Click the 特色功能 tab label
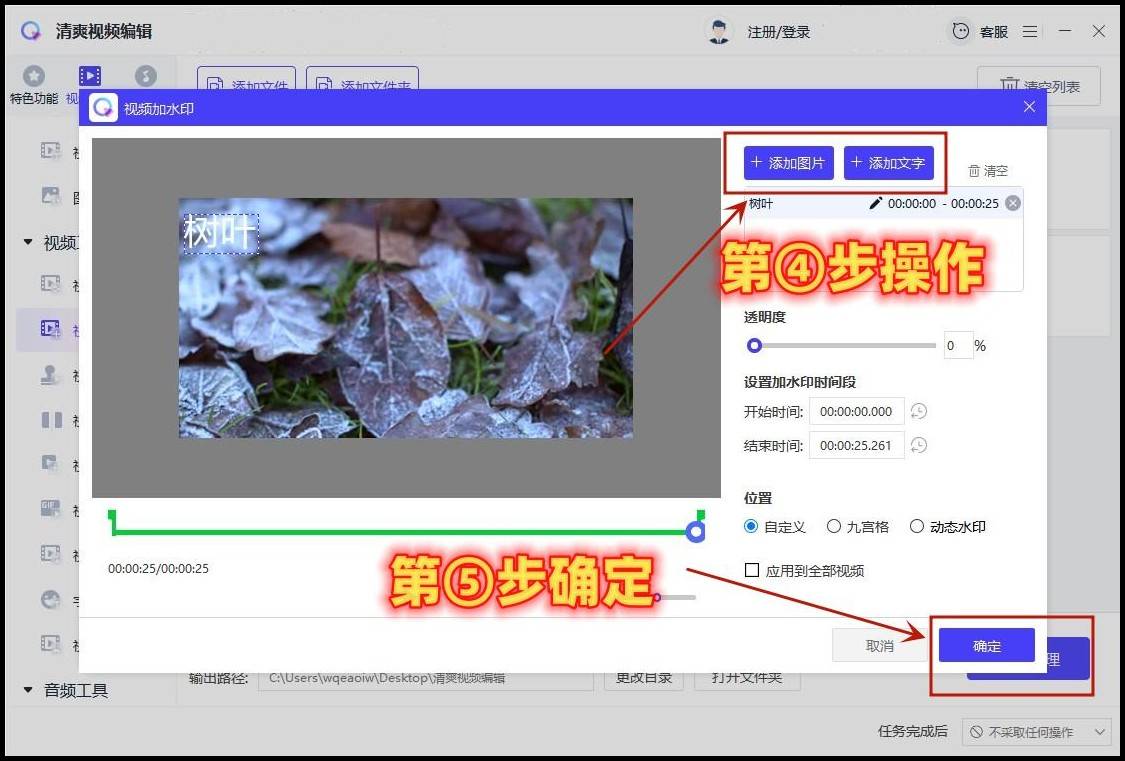This screenshot has width=1125, height=761. (34, 98)
